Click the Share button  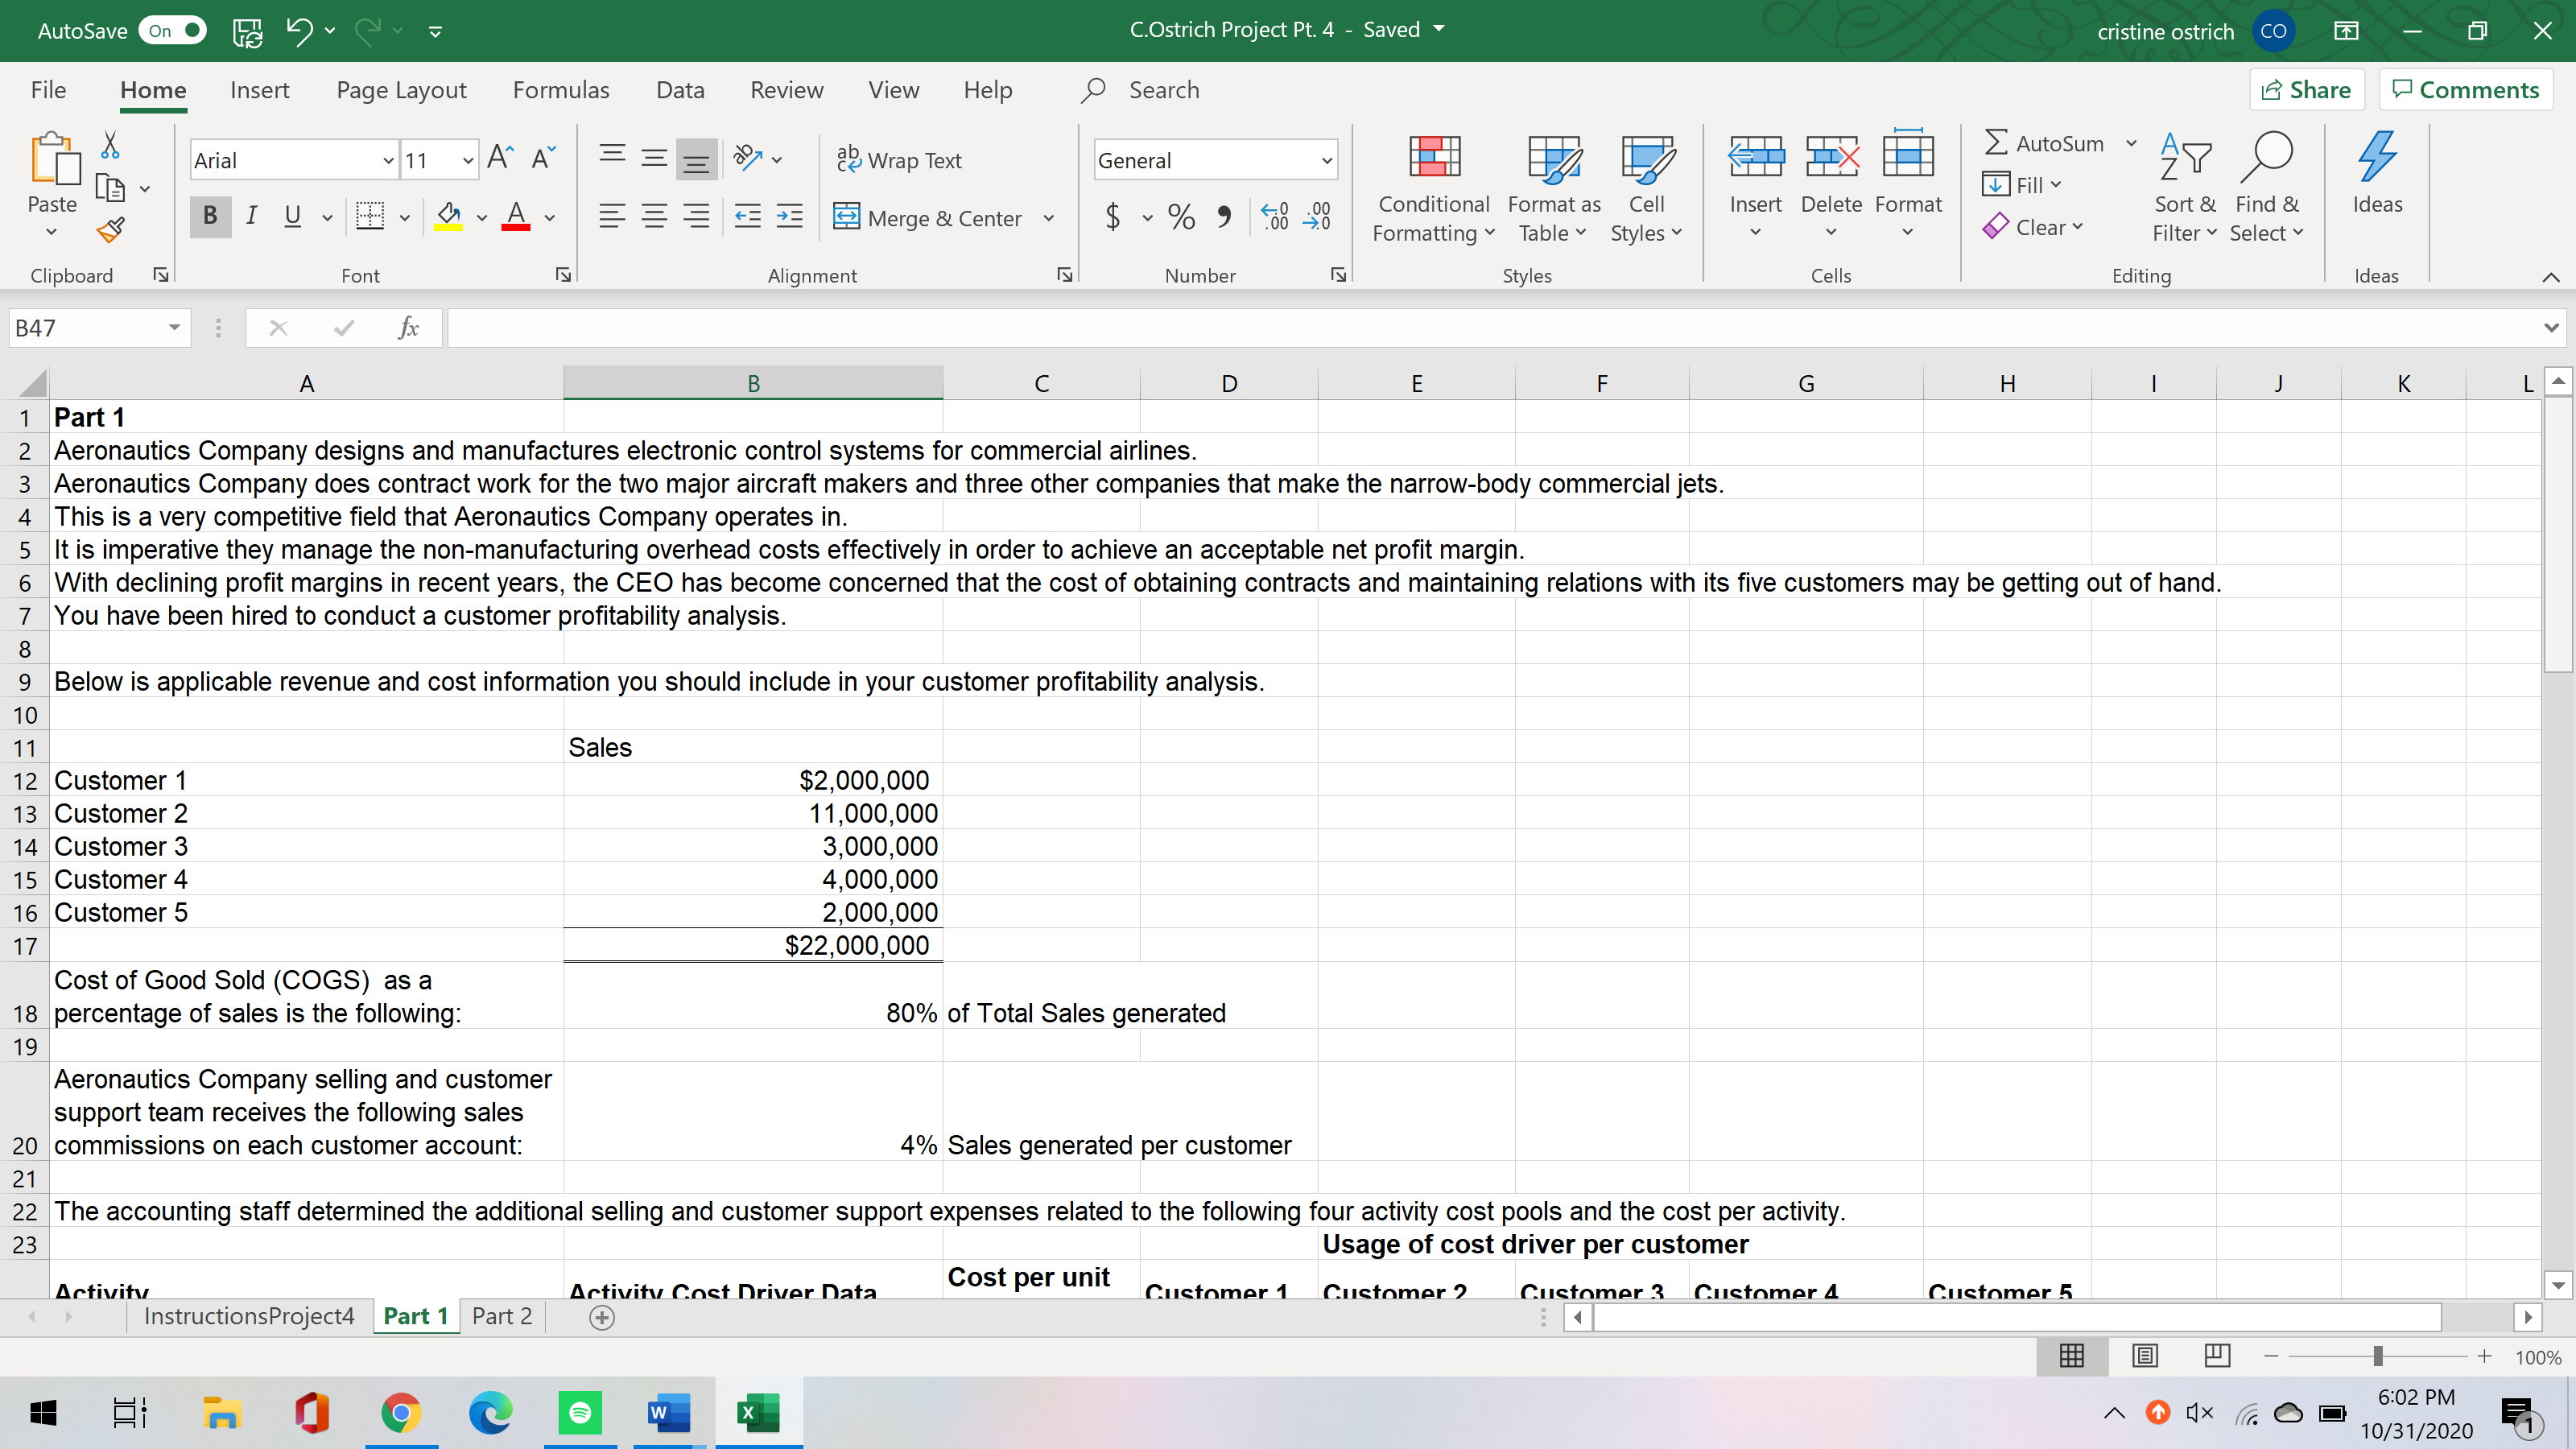coord(2306,90)
